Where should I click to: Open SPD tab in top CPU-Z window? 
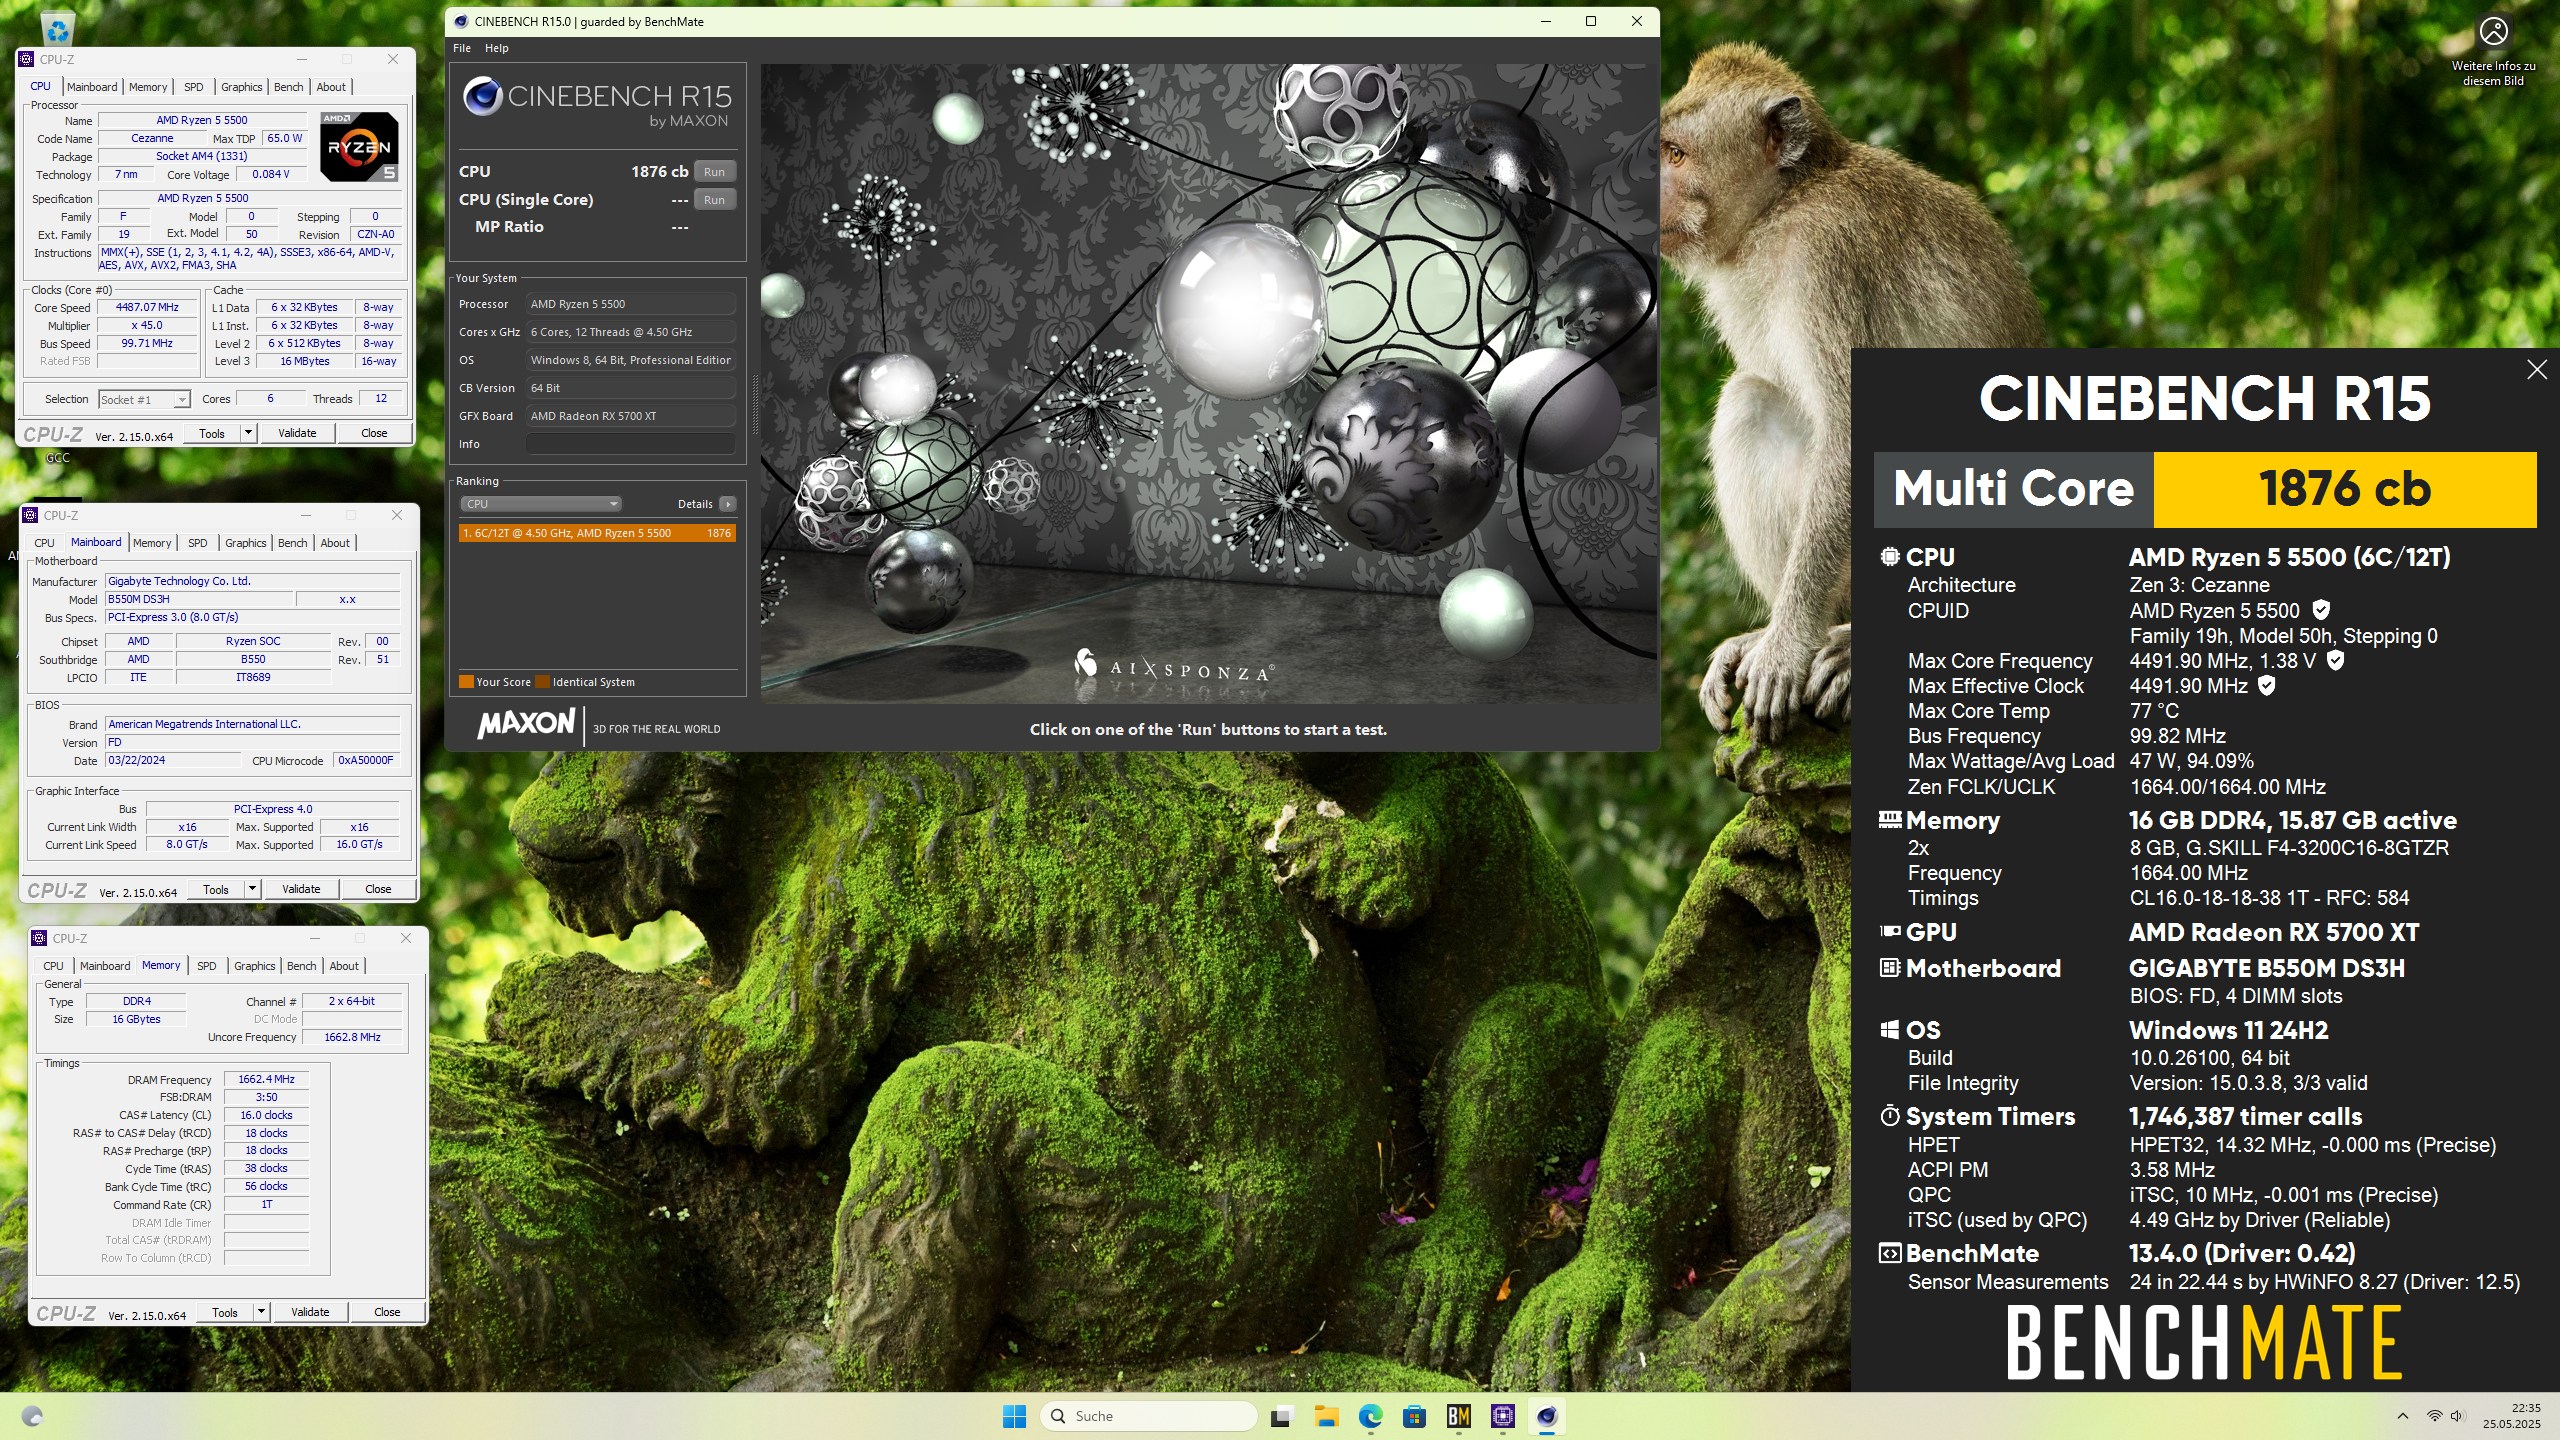pyautogui.click(x=194, y=87)
